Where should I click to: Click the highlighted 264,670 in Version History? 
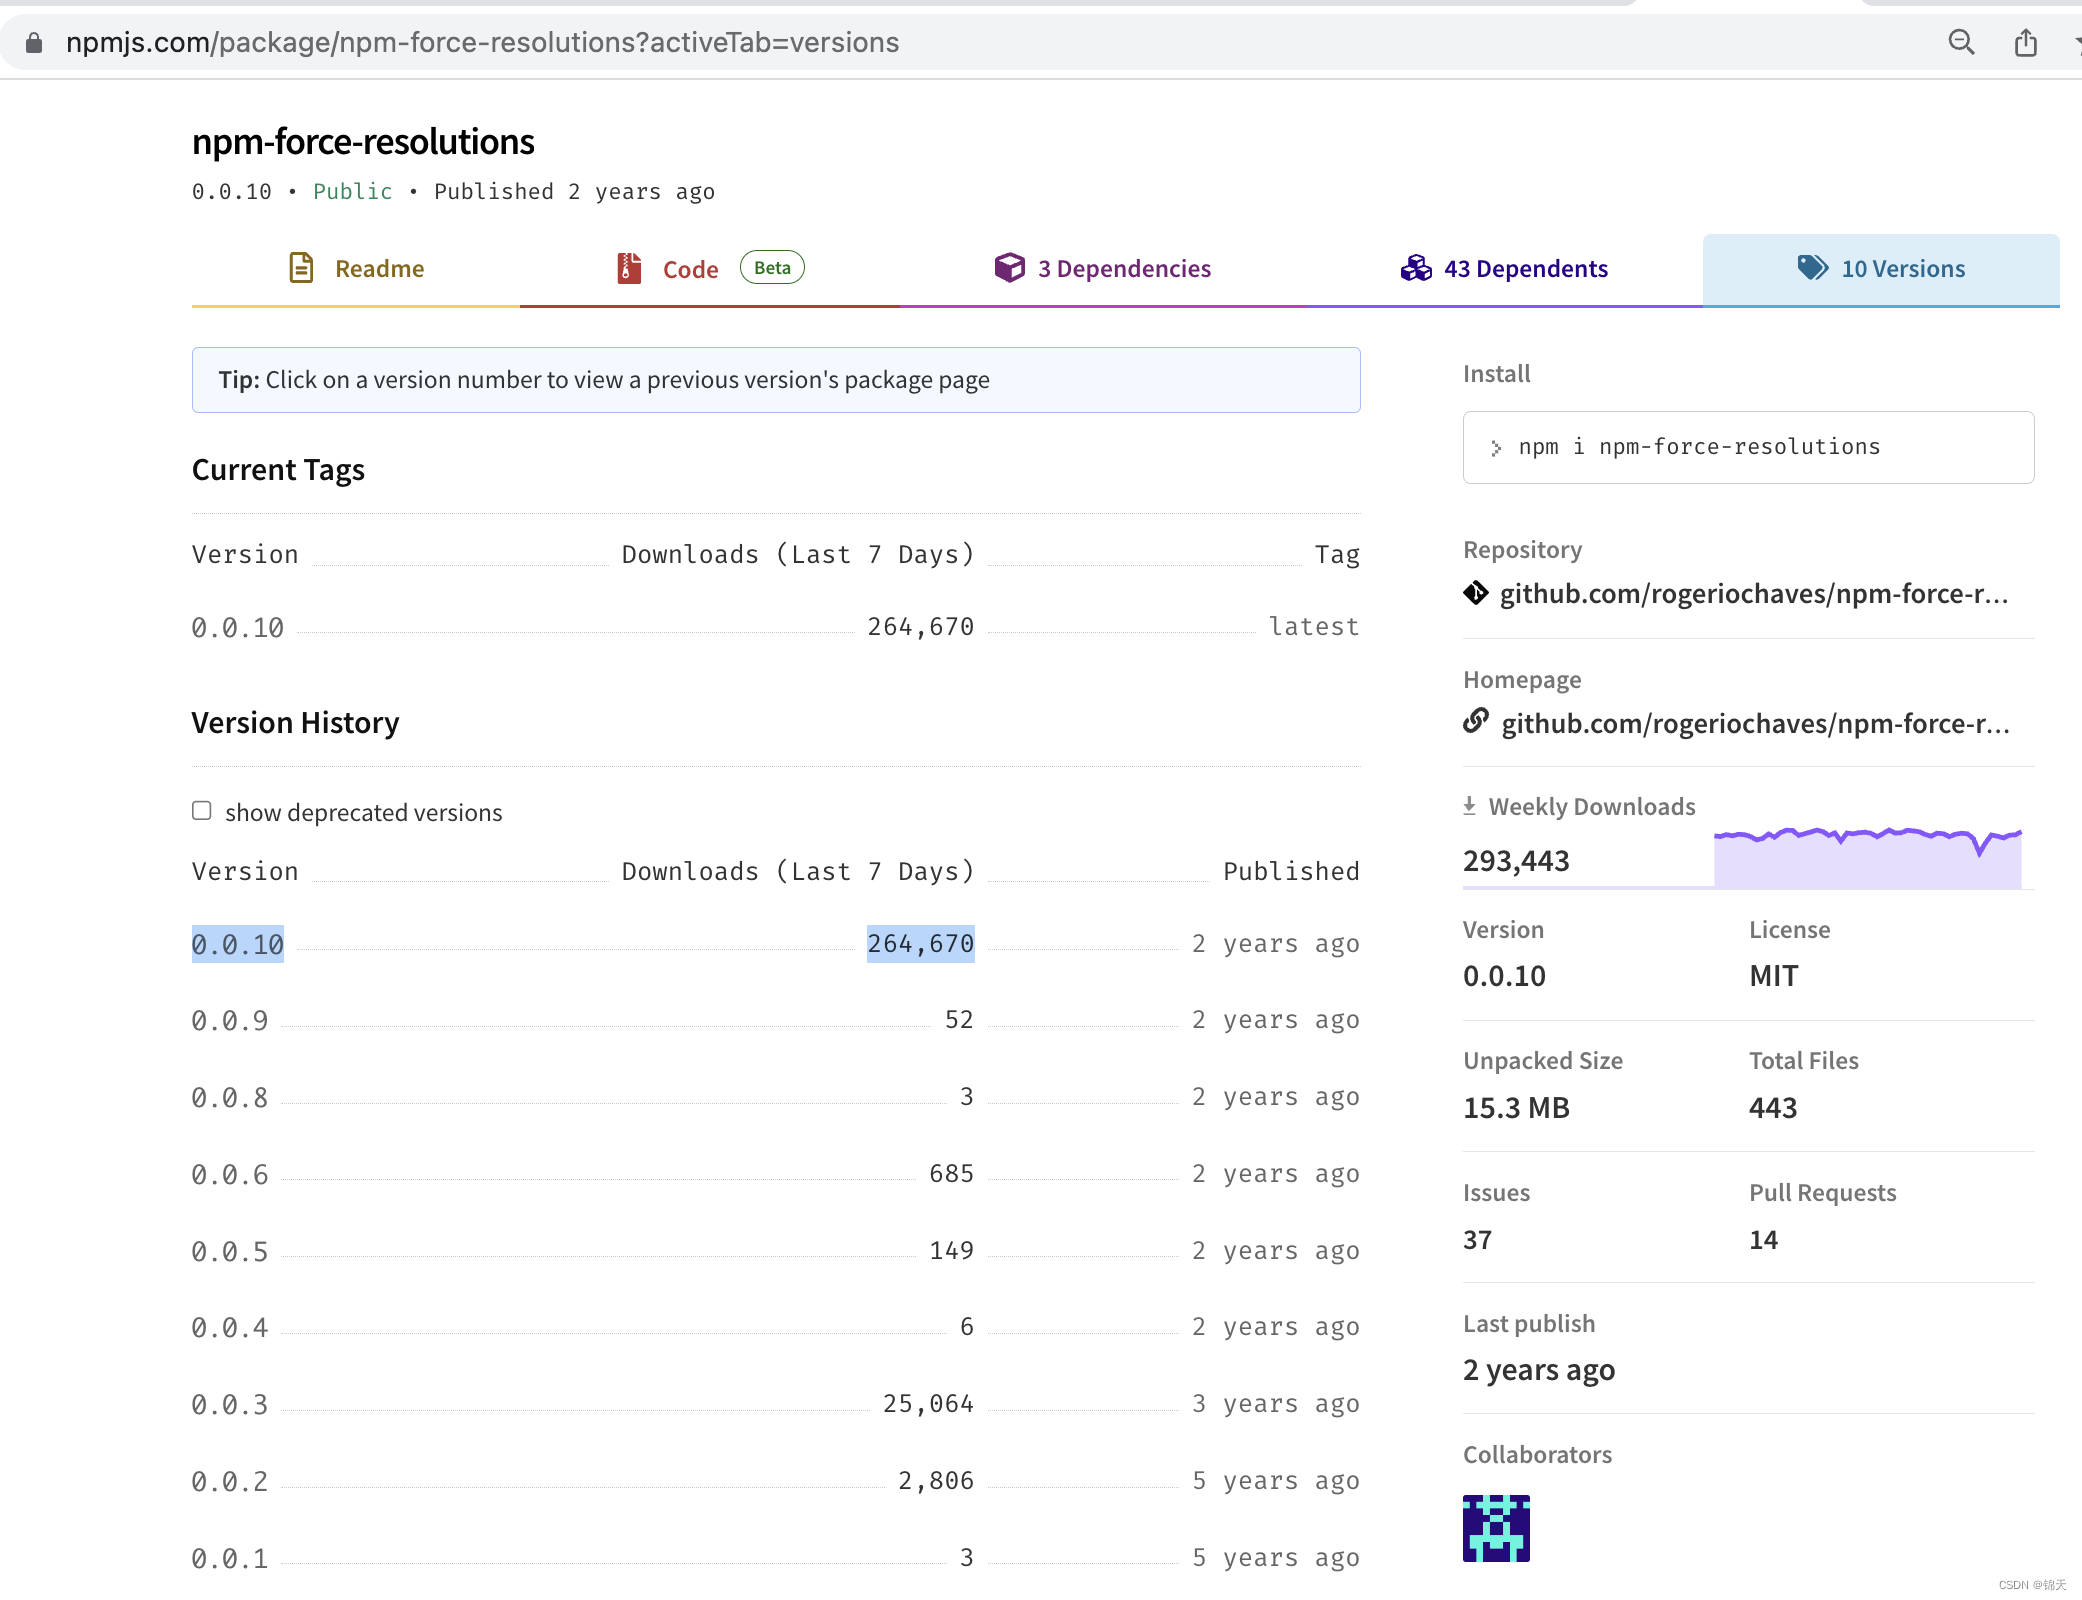click(921, 944)
